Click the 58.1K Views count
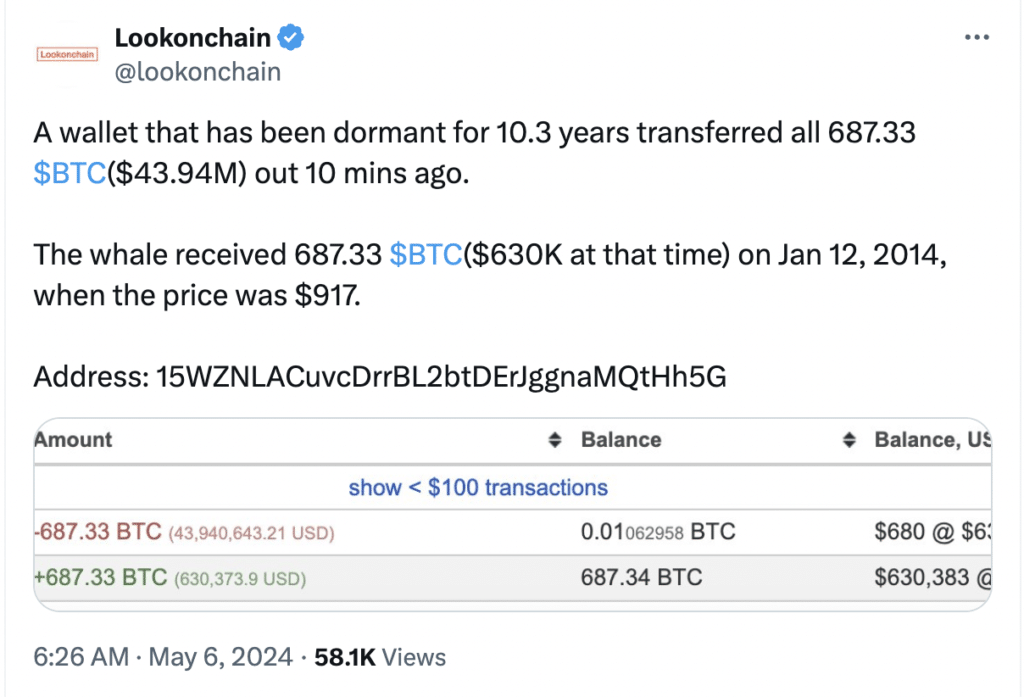 (x=380, y=657)
